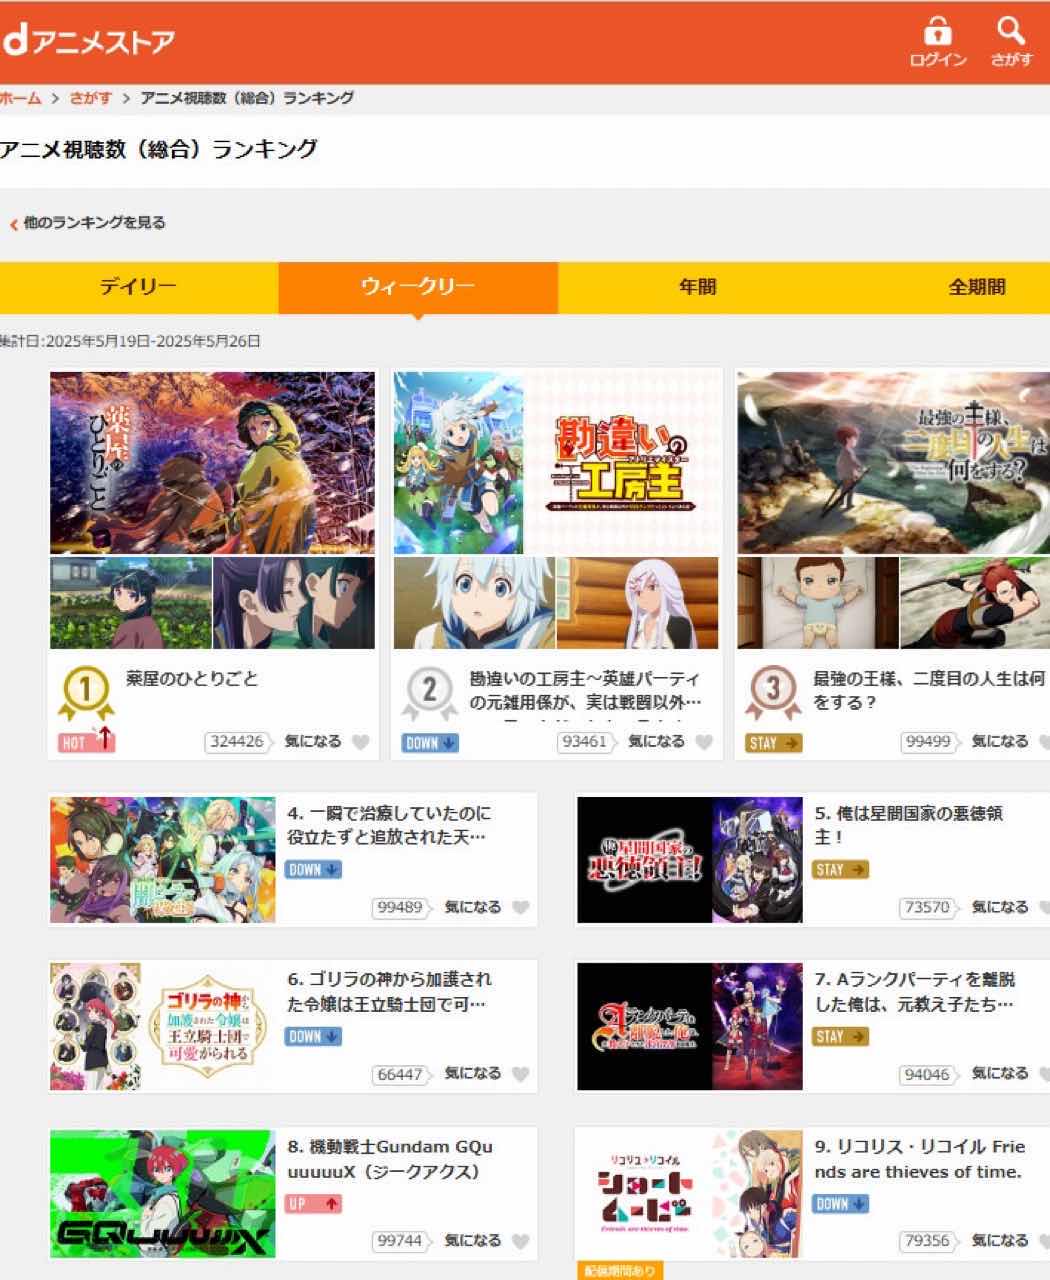Open the リコリス・リコイル thumbnail image
The width and height of the screenshot is (1050, 1280).
(x=689, y=1195)
